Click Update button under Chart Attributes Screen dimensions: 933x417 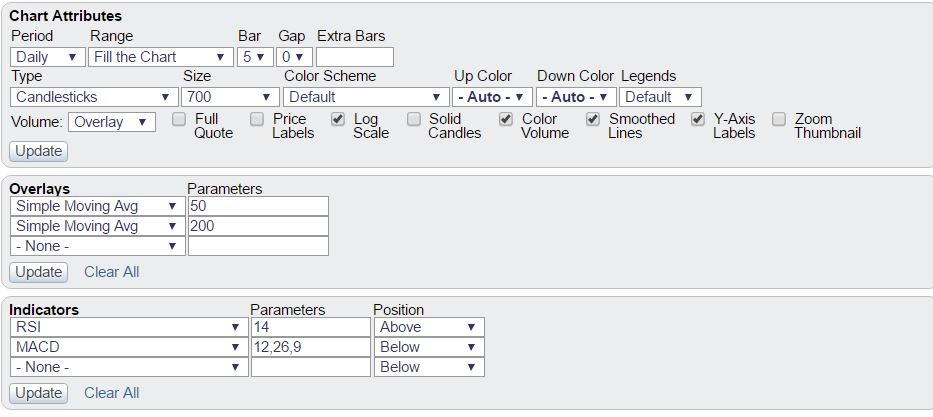click(x=39, y=151)
